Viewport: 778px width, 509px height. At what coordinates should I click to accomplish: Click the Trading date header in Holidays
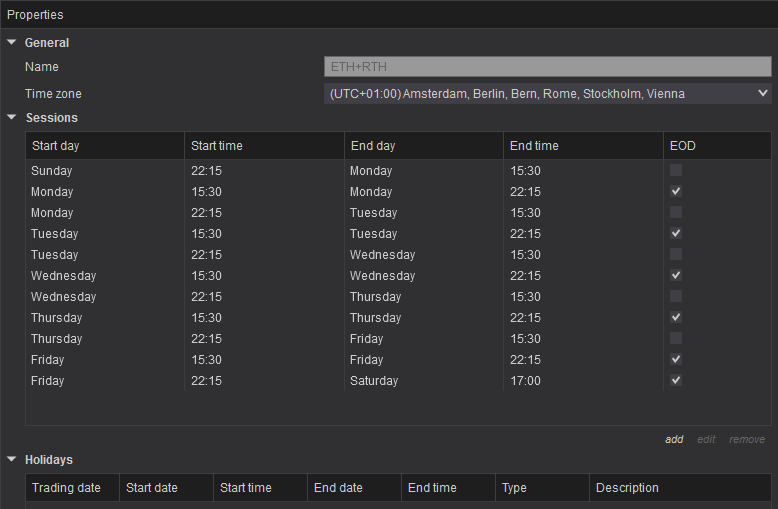coord(72,488)
